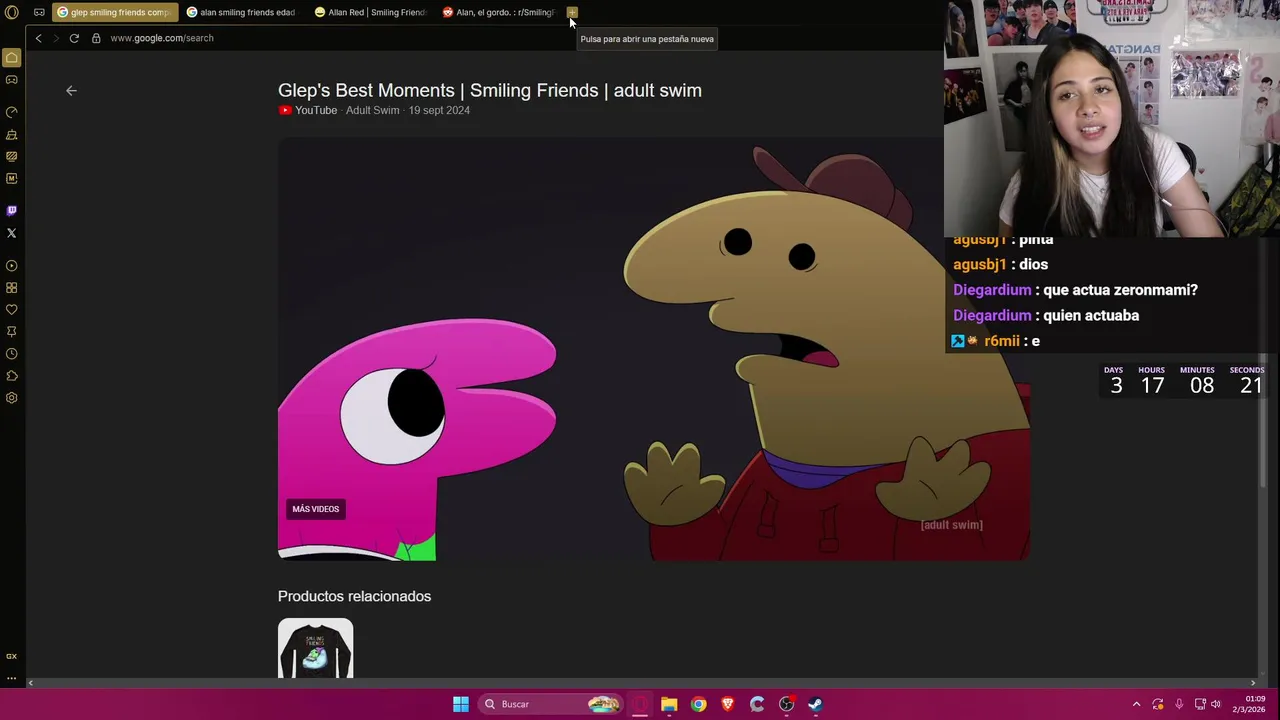Click the countdown HOURS value 17
The width and height of the screenshot is (1280, 720).
1152,385
